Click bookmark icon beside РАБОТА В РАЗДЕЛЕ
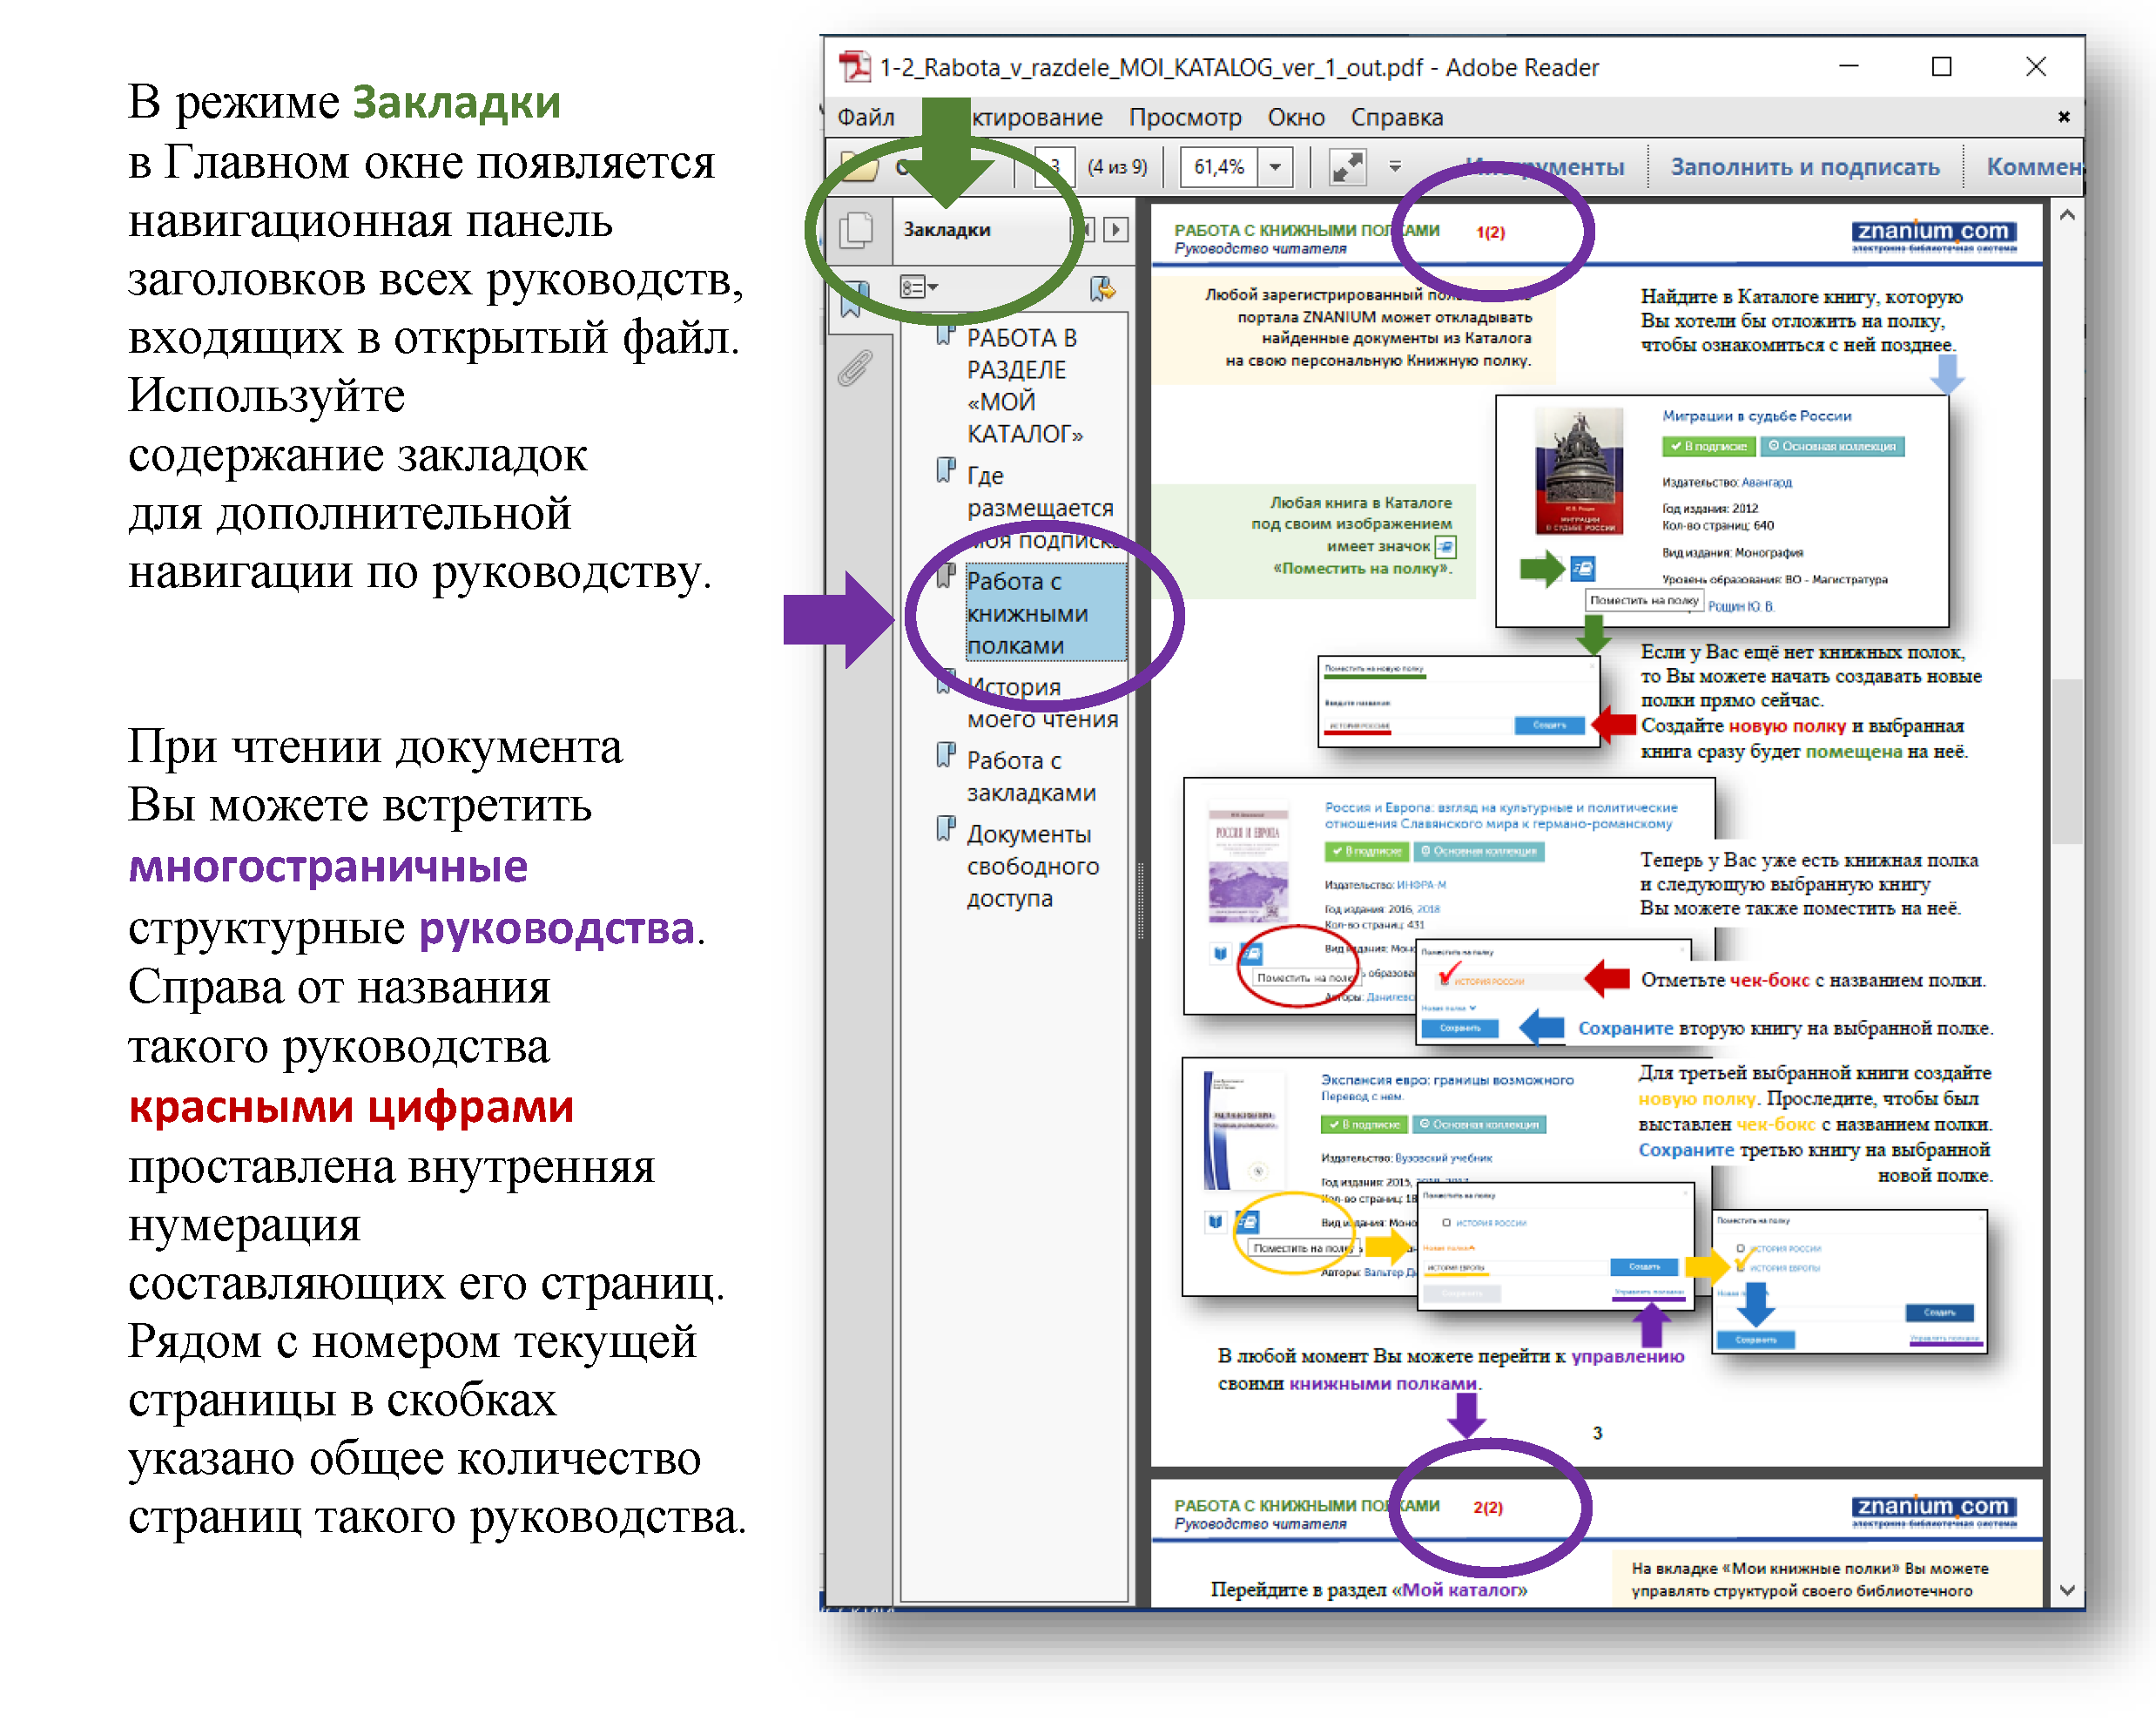 (945, 334)
